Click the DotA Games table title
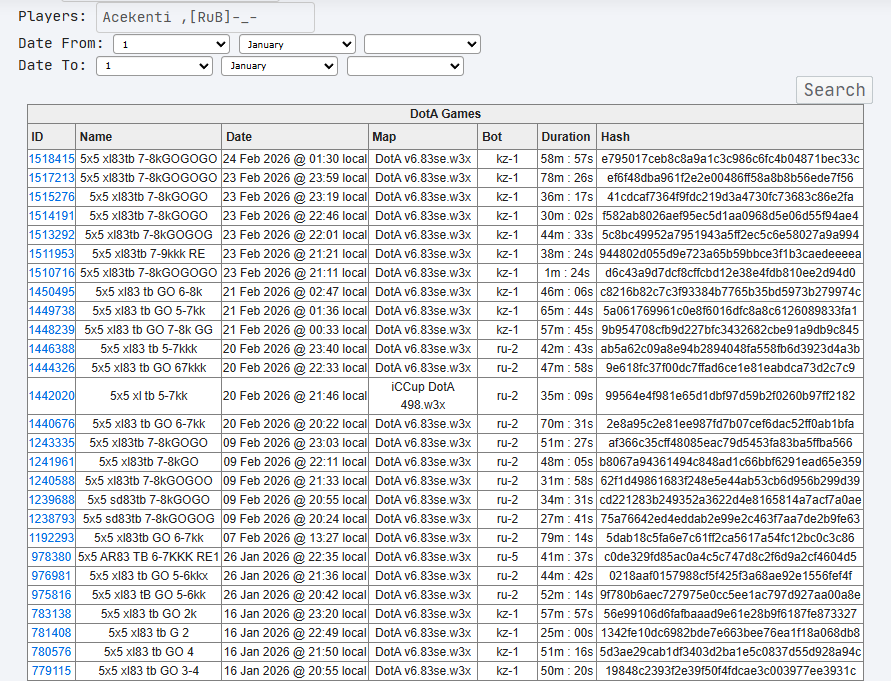This screenshot has height=681, width=891. [446, 114]
